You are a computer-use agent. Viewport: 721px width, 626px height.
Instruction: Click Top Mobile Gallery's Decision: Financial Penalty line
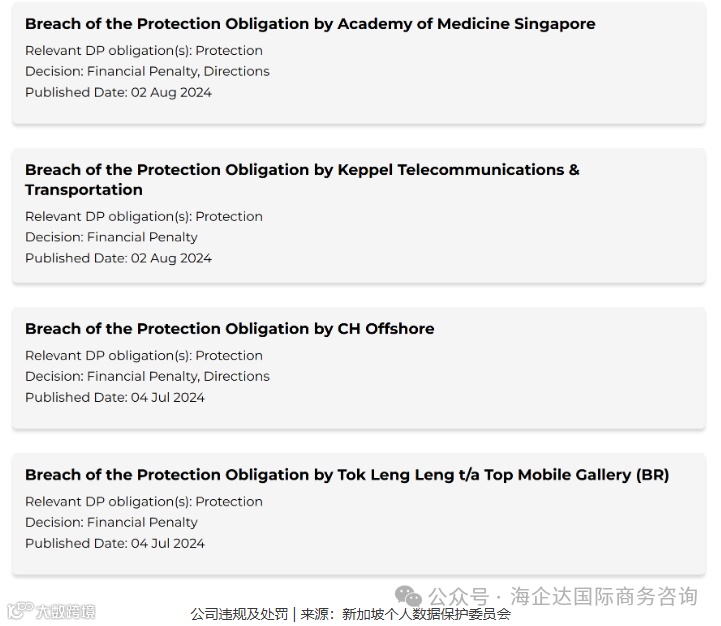pos(111,522)
